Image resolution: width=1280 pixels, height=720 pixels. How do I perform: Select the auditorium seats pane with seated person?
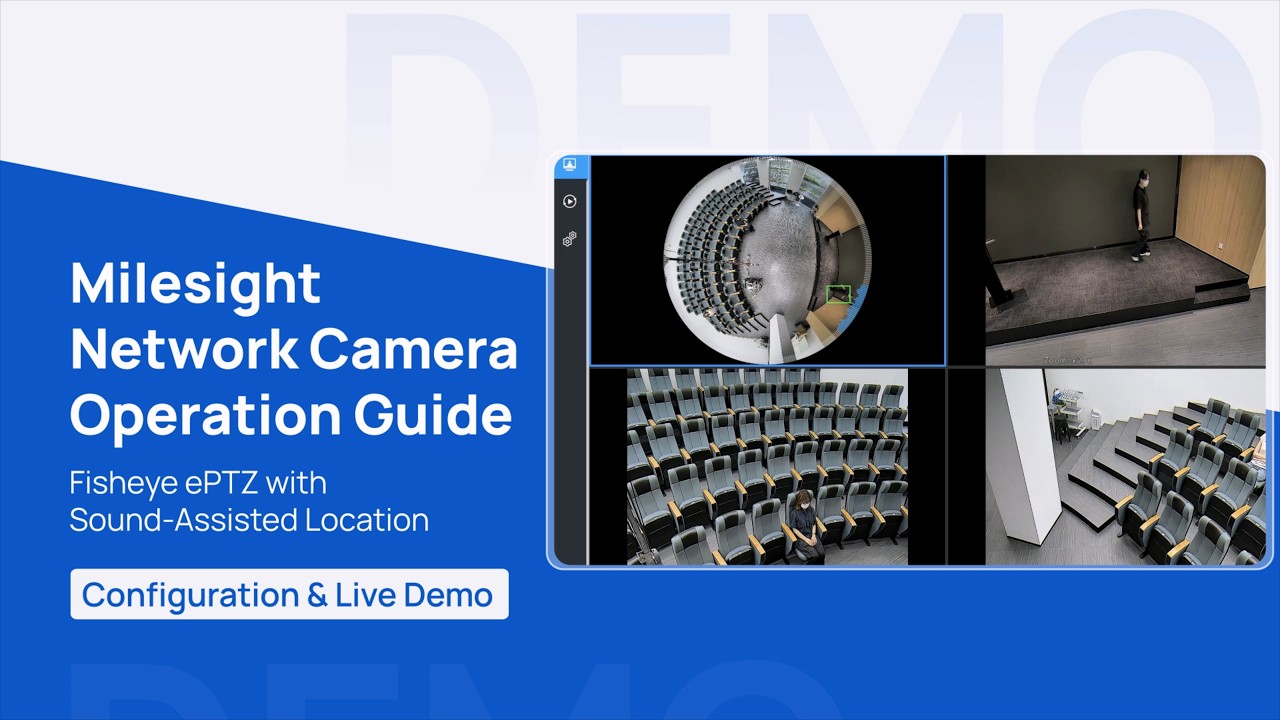[767, 467]
